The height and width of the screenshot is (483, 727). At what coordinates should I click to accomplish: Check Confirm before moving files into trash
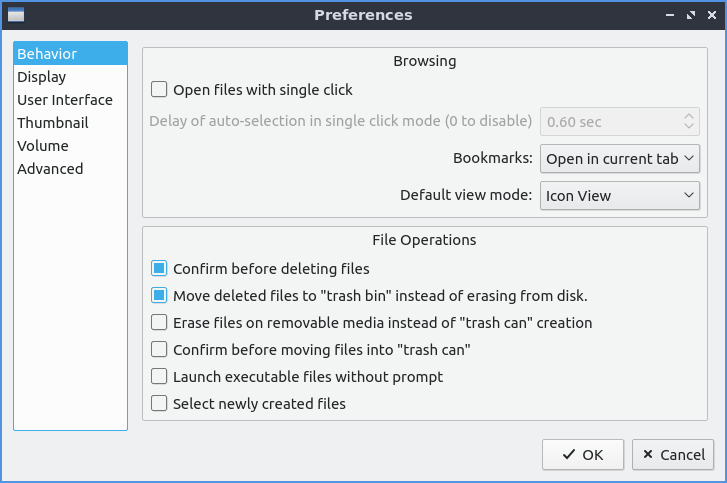pos(159,350)
